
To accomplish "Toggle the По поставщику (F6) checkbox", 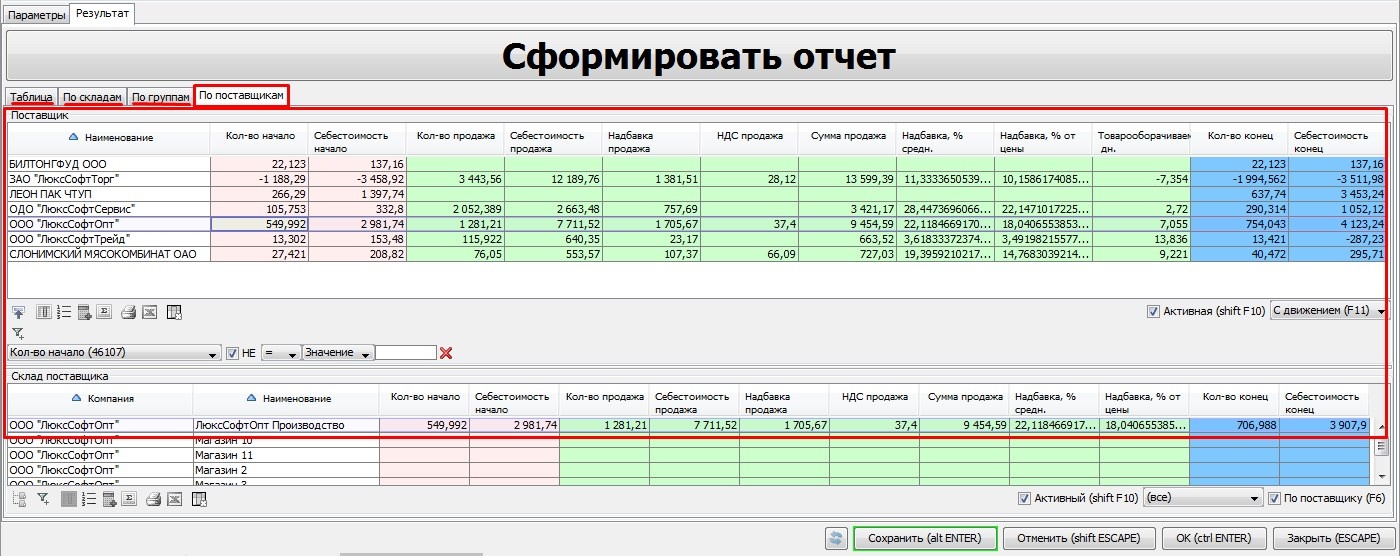I will click(1274, 498).
